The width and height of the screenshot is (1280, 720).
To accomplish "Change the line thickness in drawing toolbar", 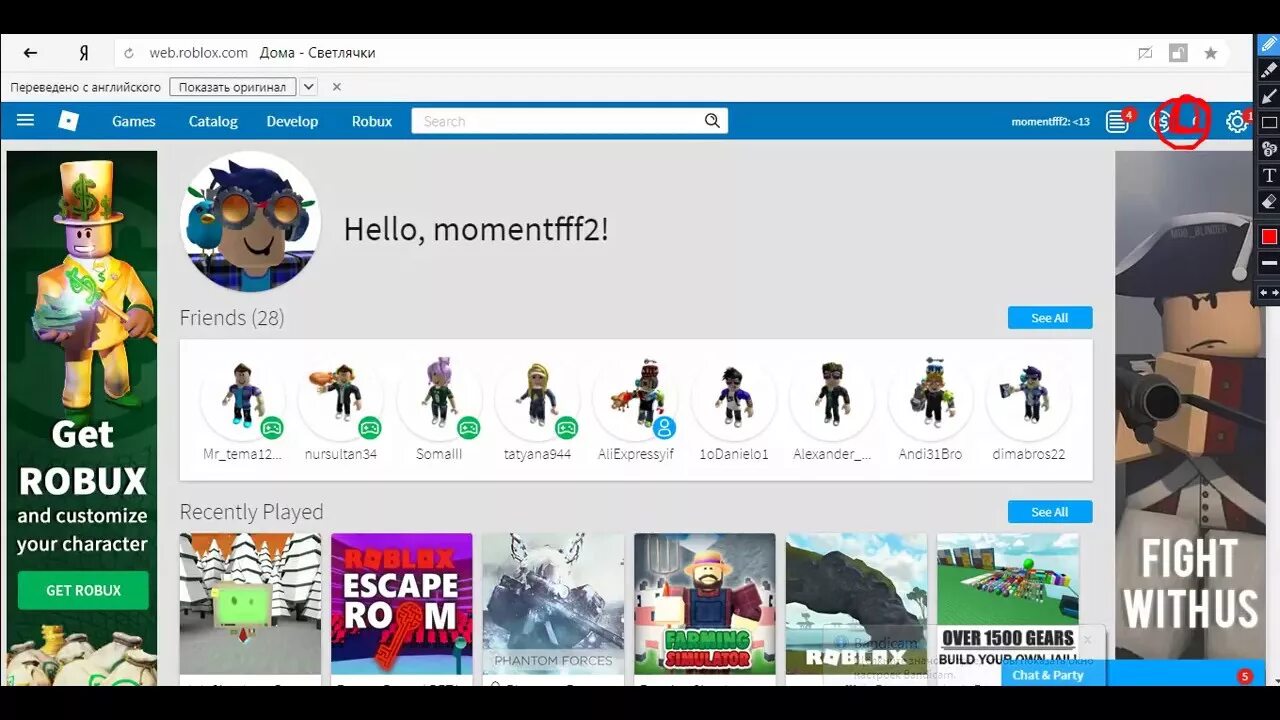I will (1269, 263).
